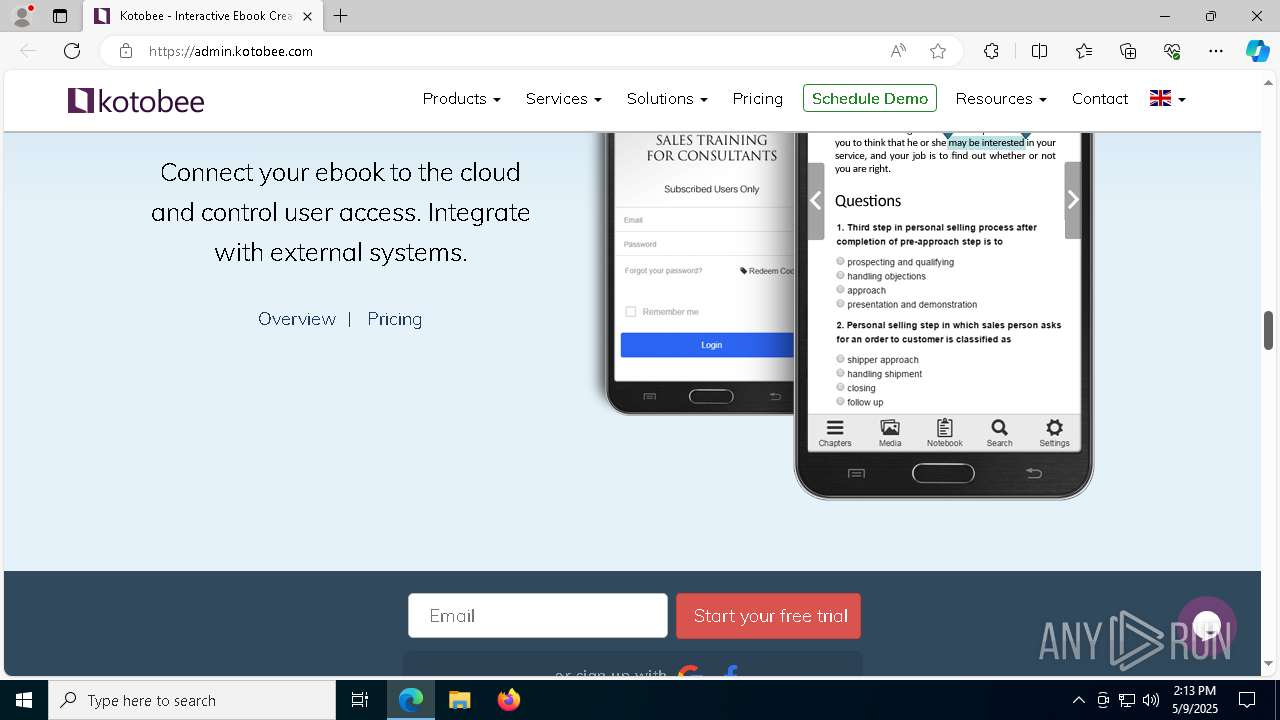Open Edge tab actions menu icon

[60, 16]
